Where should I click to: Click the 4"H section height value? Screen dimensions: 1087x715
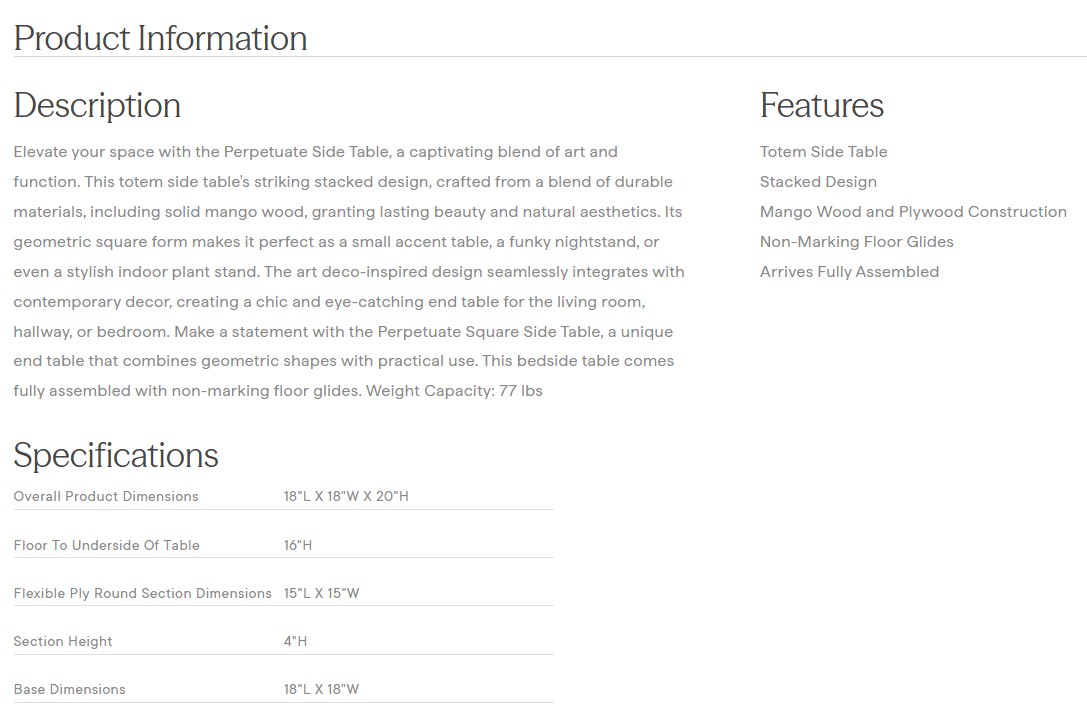pyautogui.click(x=295, y=641)
